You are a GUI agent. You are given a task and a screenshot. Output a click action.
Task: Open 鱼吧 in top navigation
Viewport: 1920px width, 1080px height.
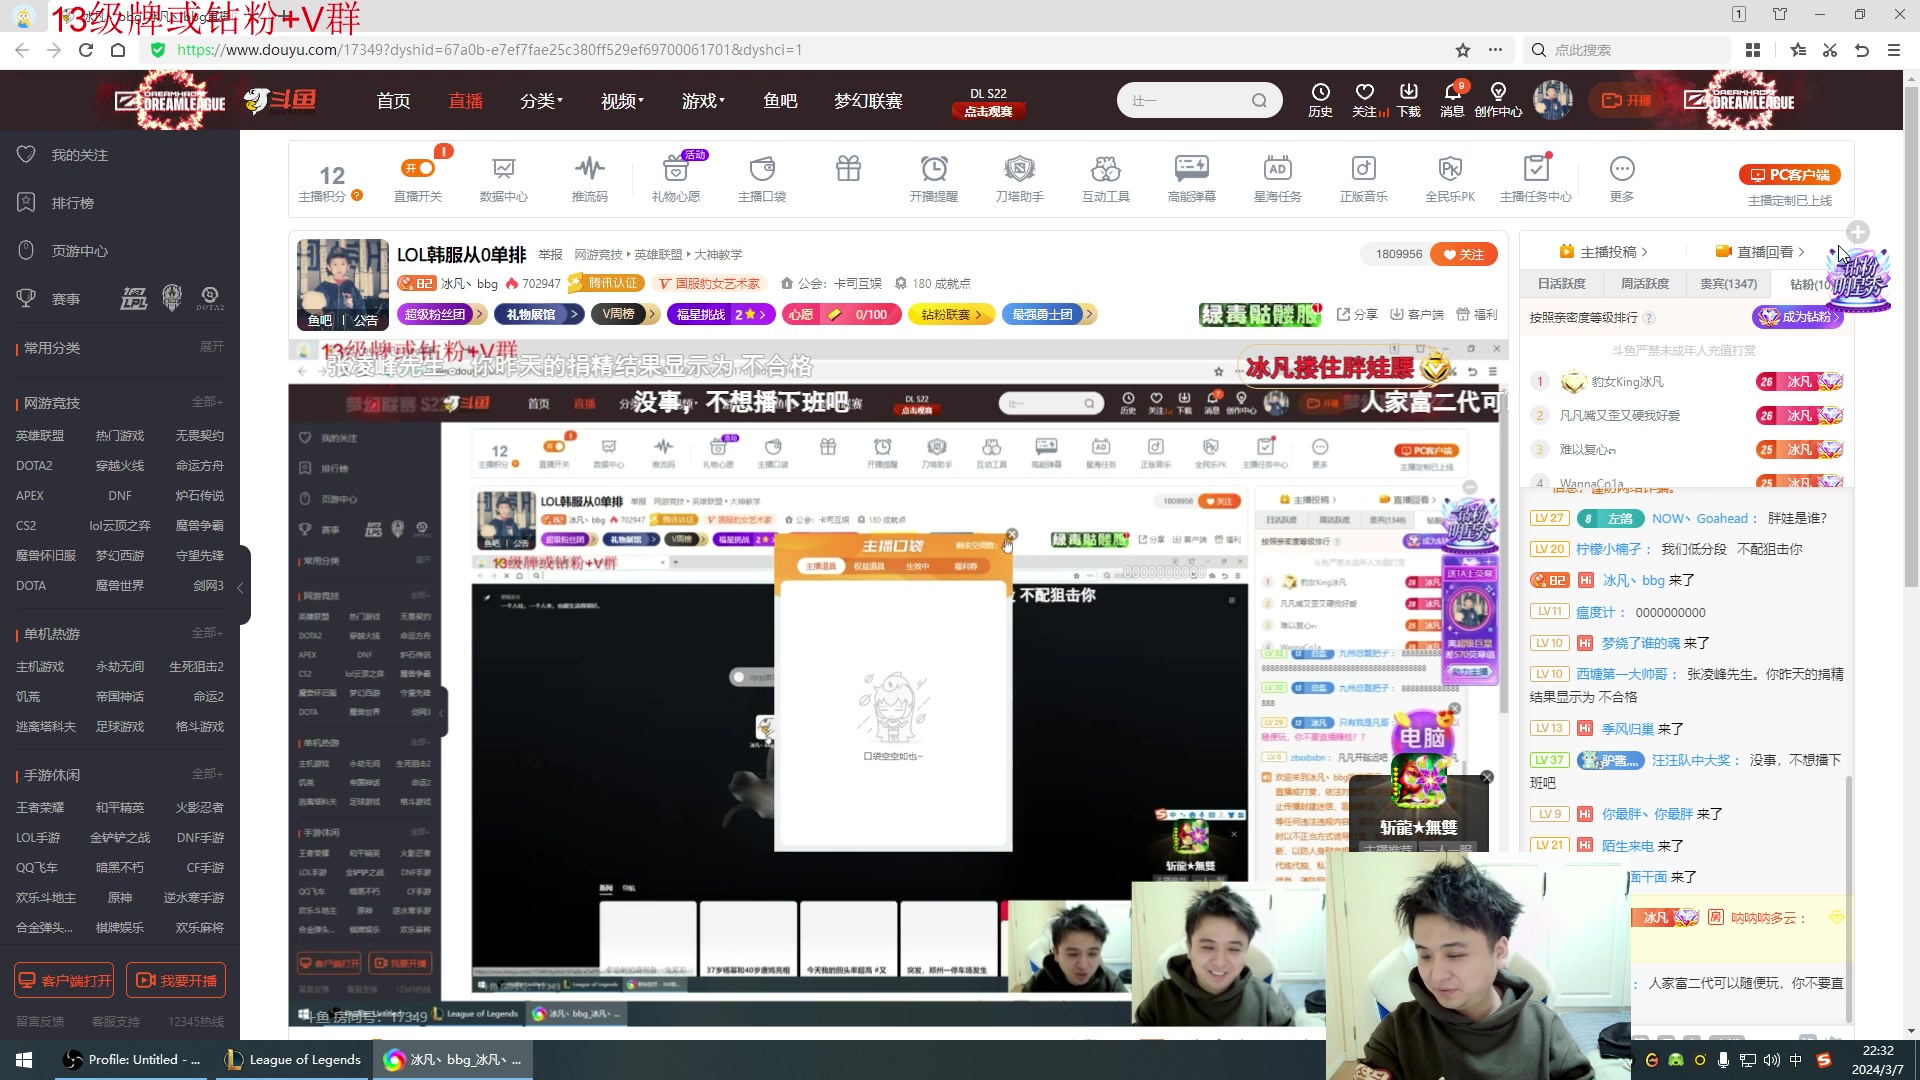(x=780, y=101)
